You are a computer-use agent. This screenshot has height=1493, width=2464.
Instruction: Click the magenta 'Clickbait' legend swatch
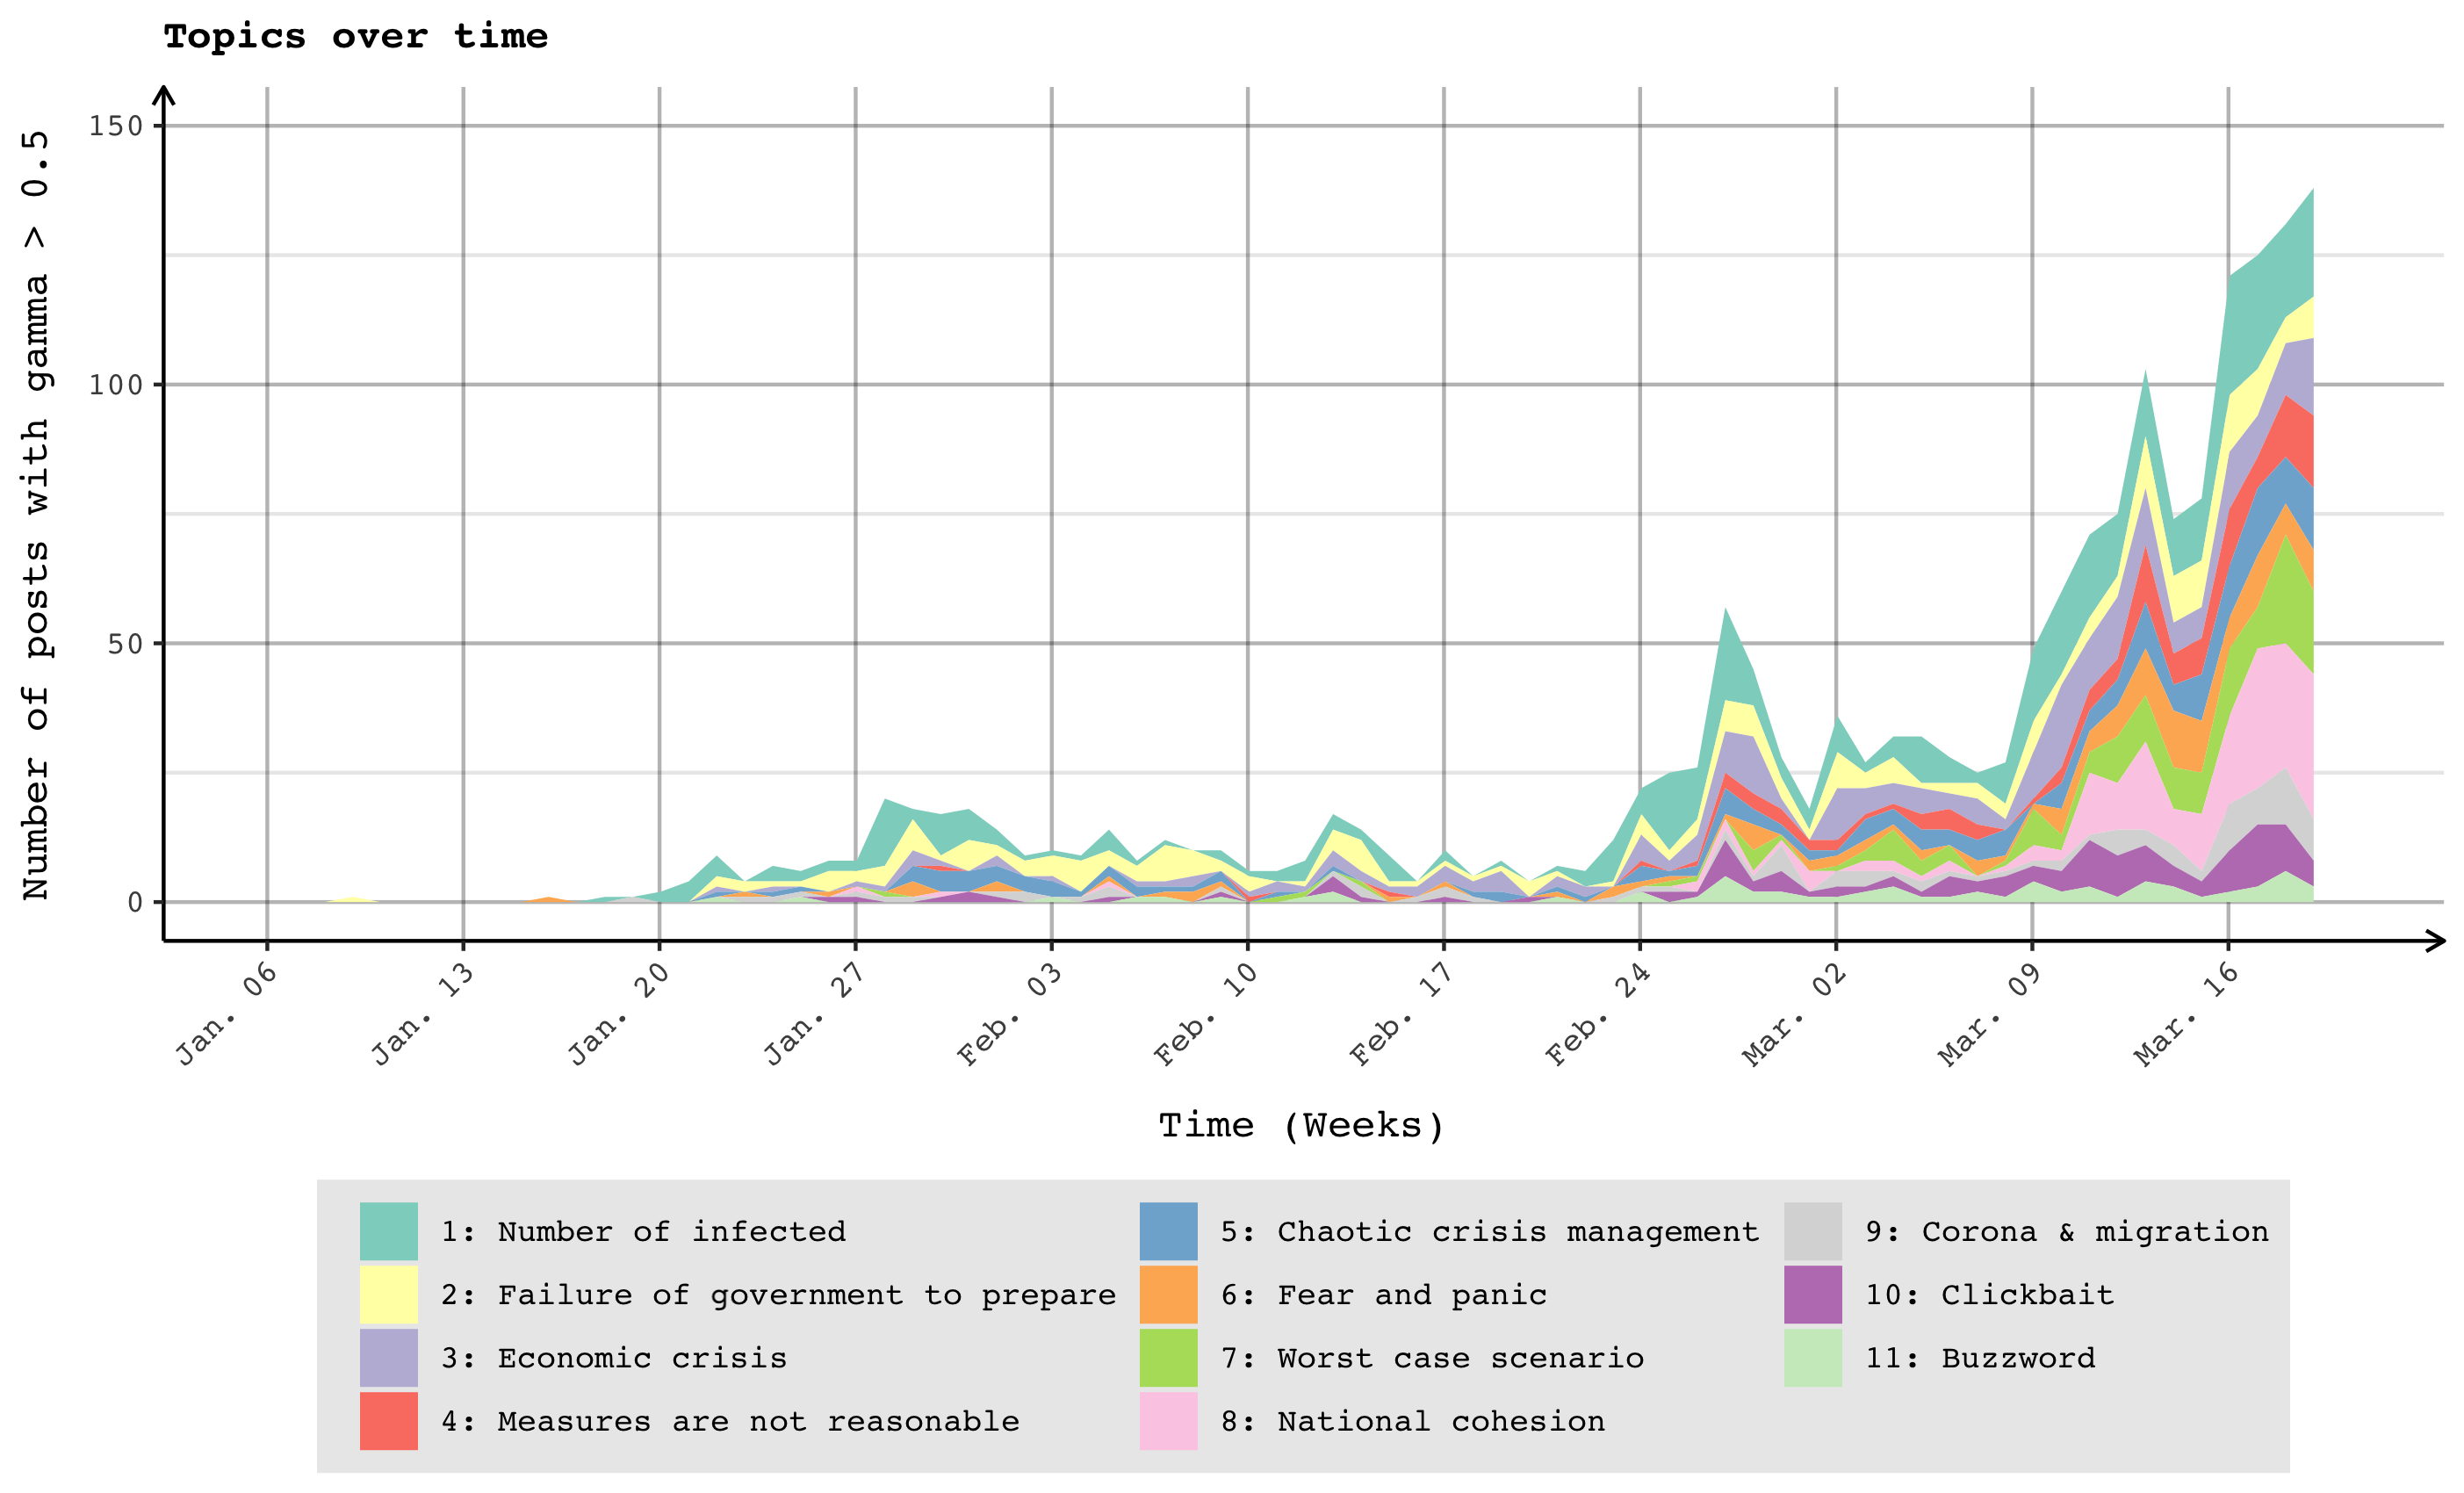(1813, 1295)
